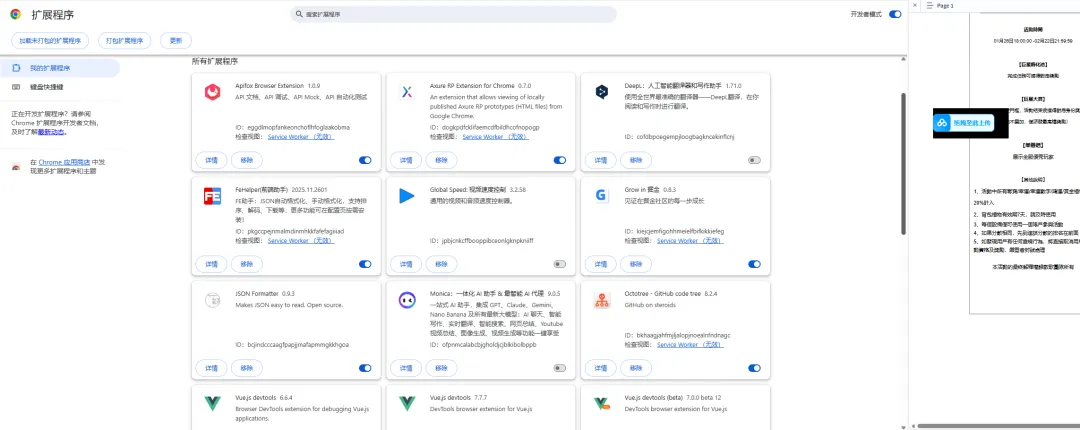The width and height of the screenshot is (1080, 430).
Task: Disable the Axure RP Extension toggle
Action: tap(560, 160)
